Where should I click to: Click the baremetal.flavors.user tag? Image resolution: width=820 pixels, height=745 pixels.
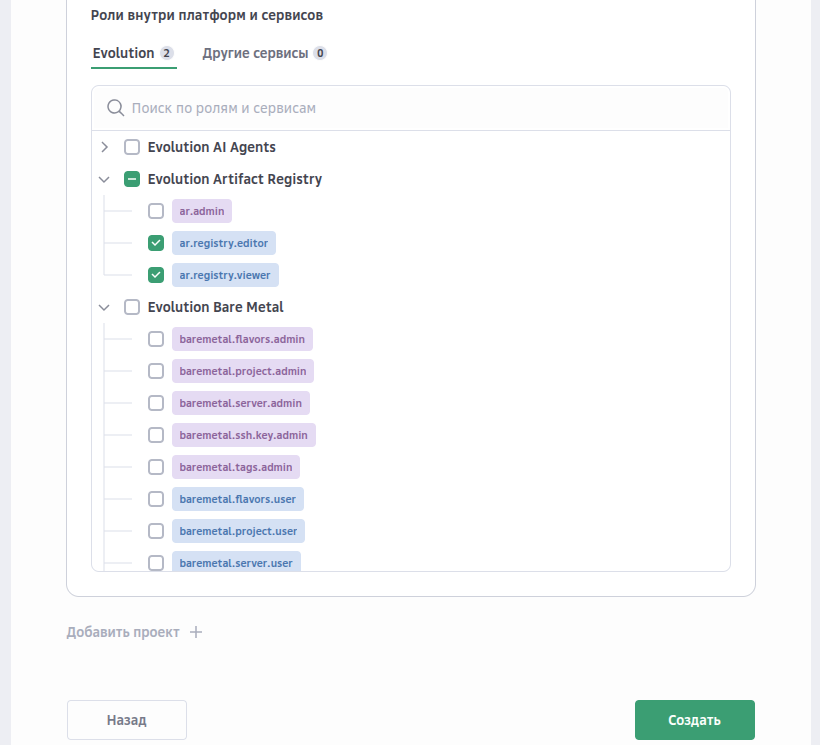tap(238, 499)
